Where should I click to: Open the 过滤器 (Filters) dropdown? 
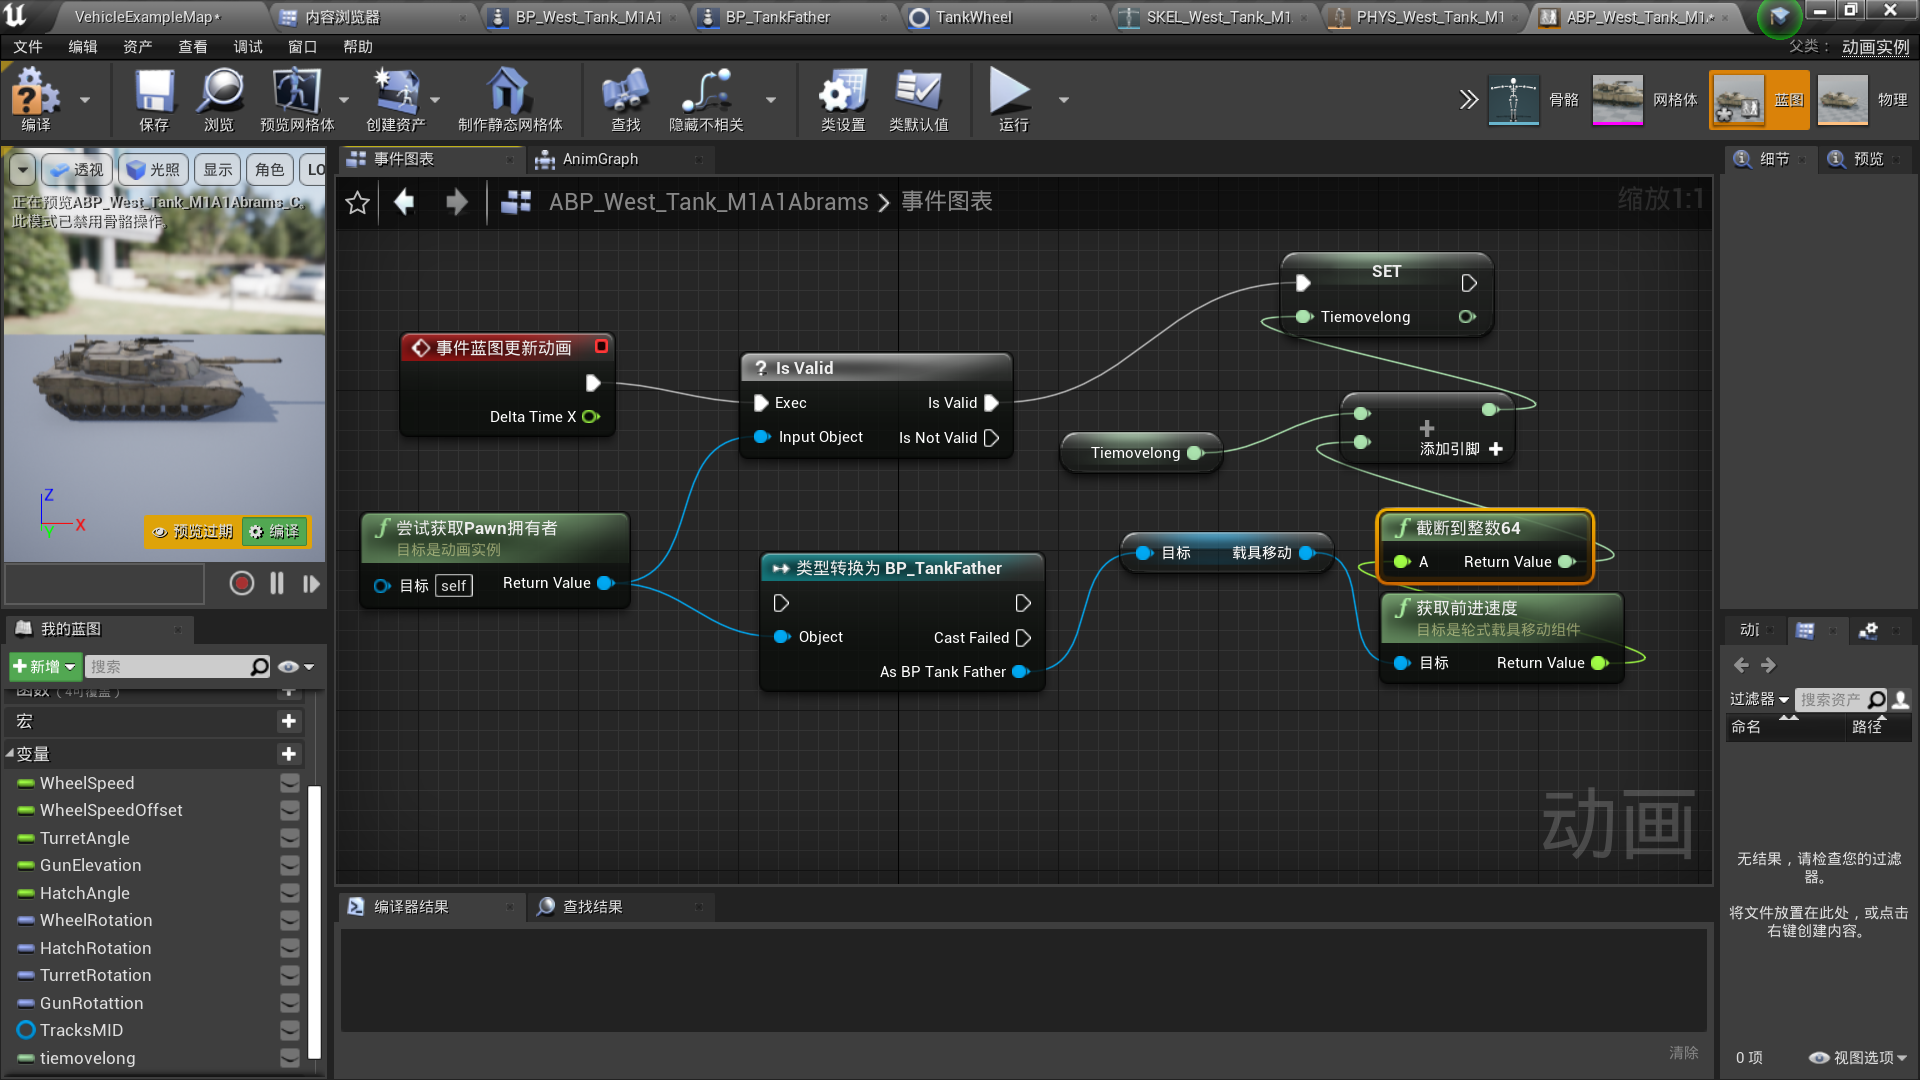[x=1759, y=699]
